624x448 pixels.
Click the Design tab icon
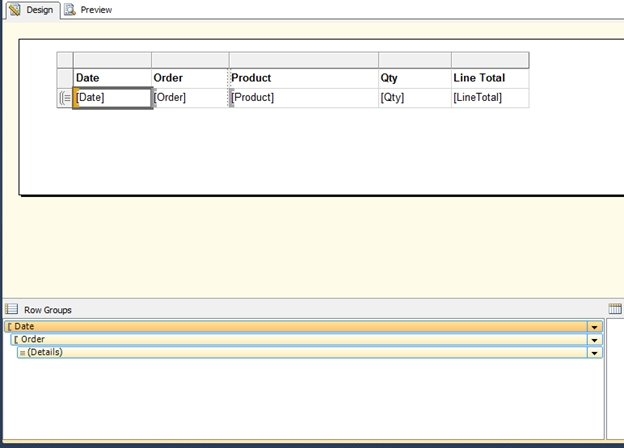pyautogui.click(x=14, y=9)
